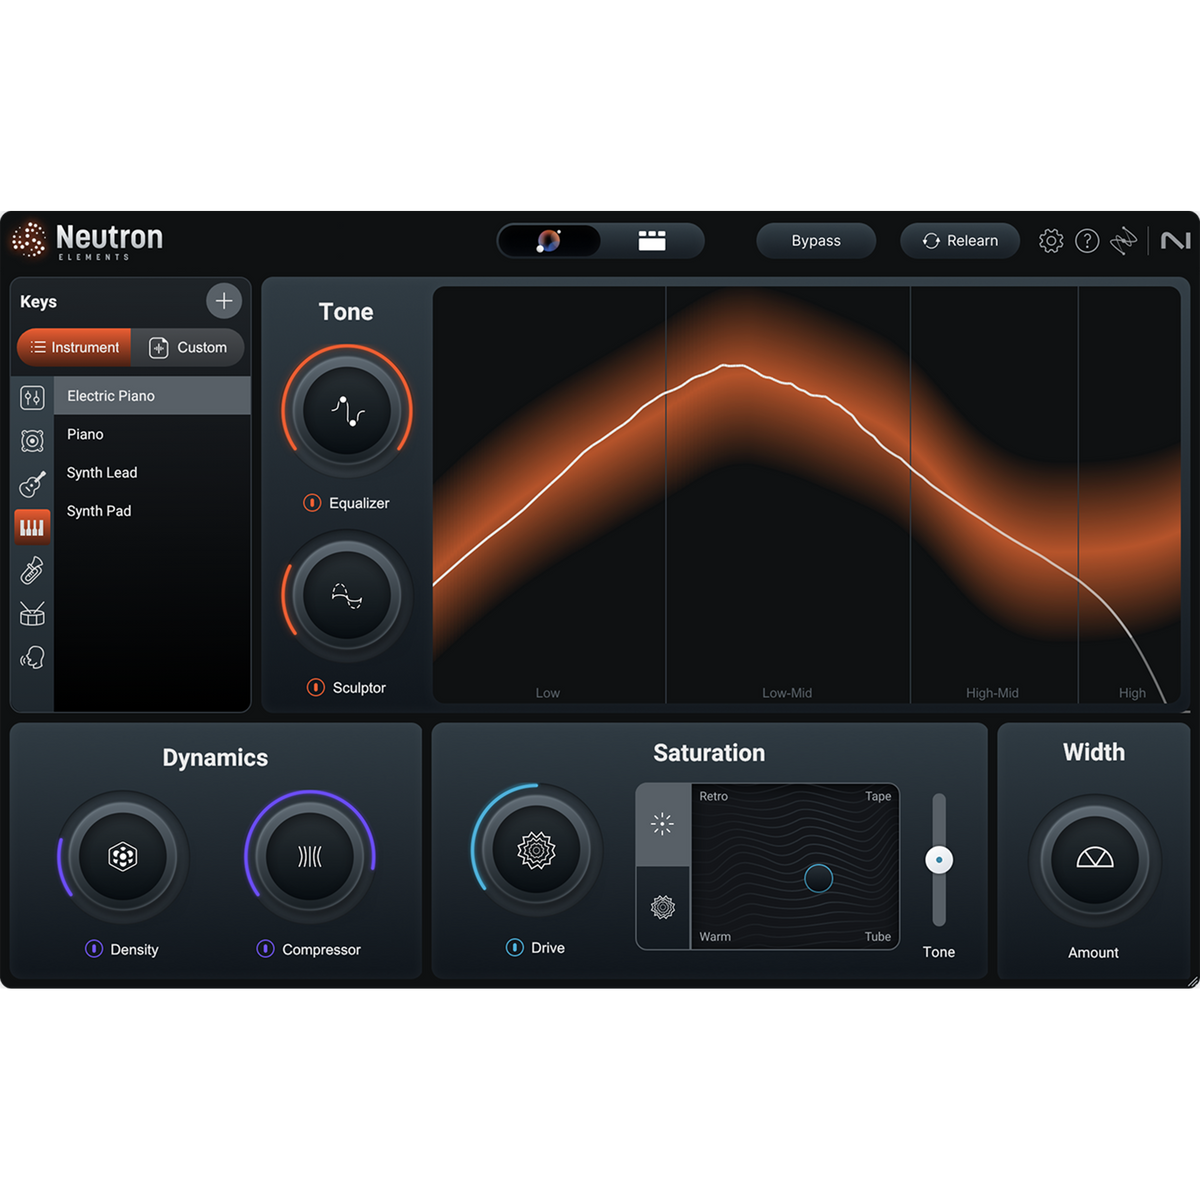
Task: Select the Custom tab
Action: [x=188, y=347]
